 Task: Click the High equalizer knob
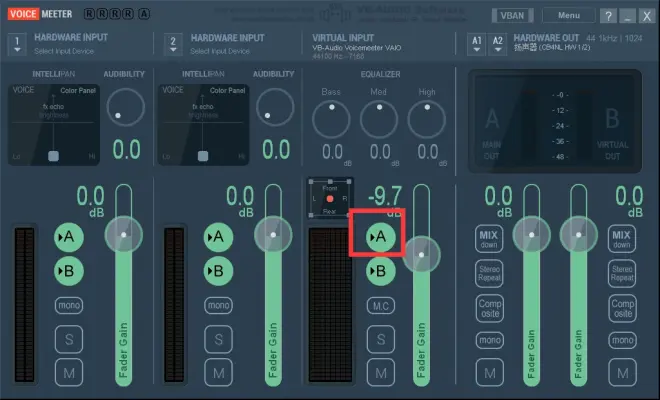point(427,120)
